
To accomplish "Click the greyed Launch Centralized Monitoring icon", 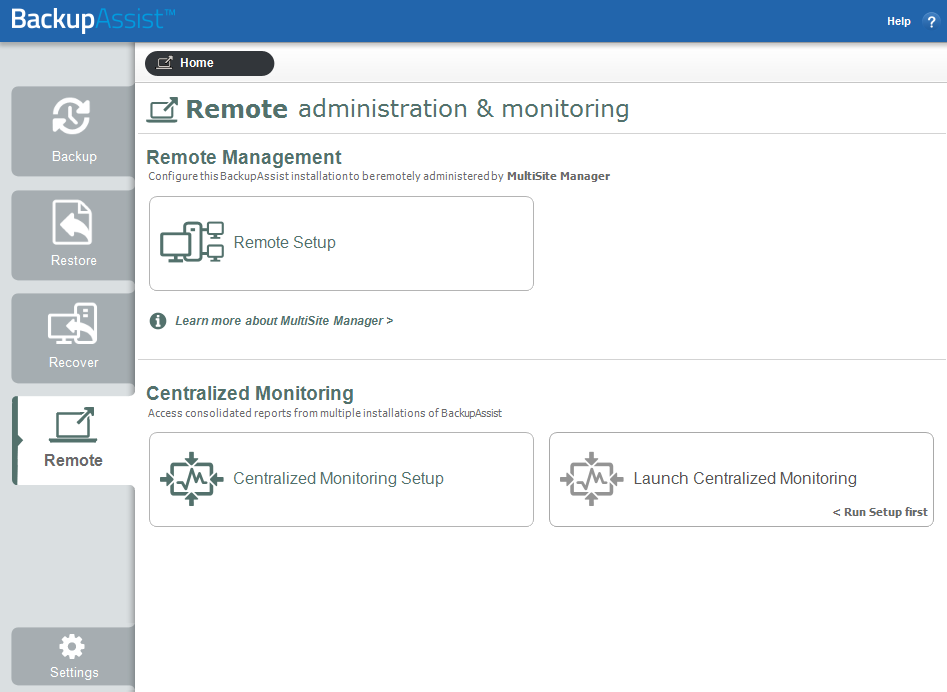I will [x=591, y=479].
